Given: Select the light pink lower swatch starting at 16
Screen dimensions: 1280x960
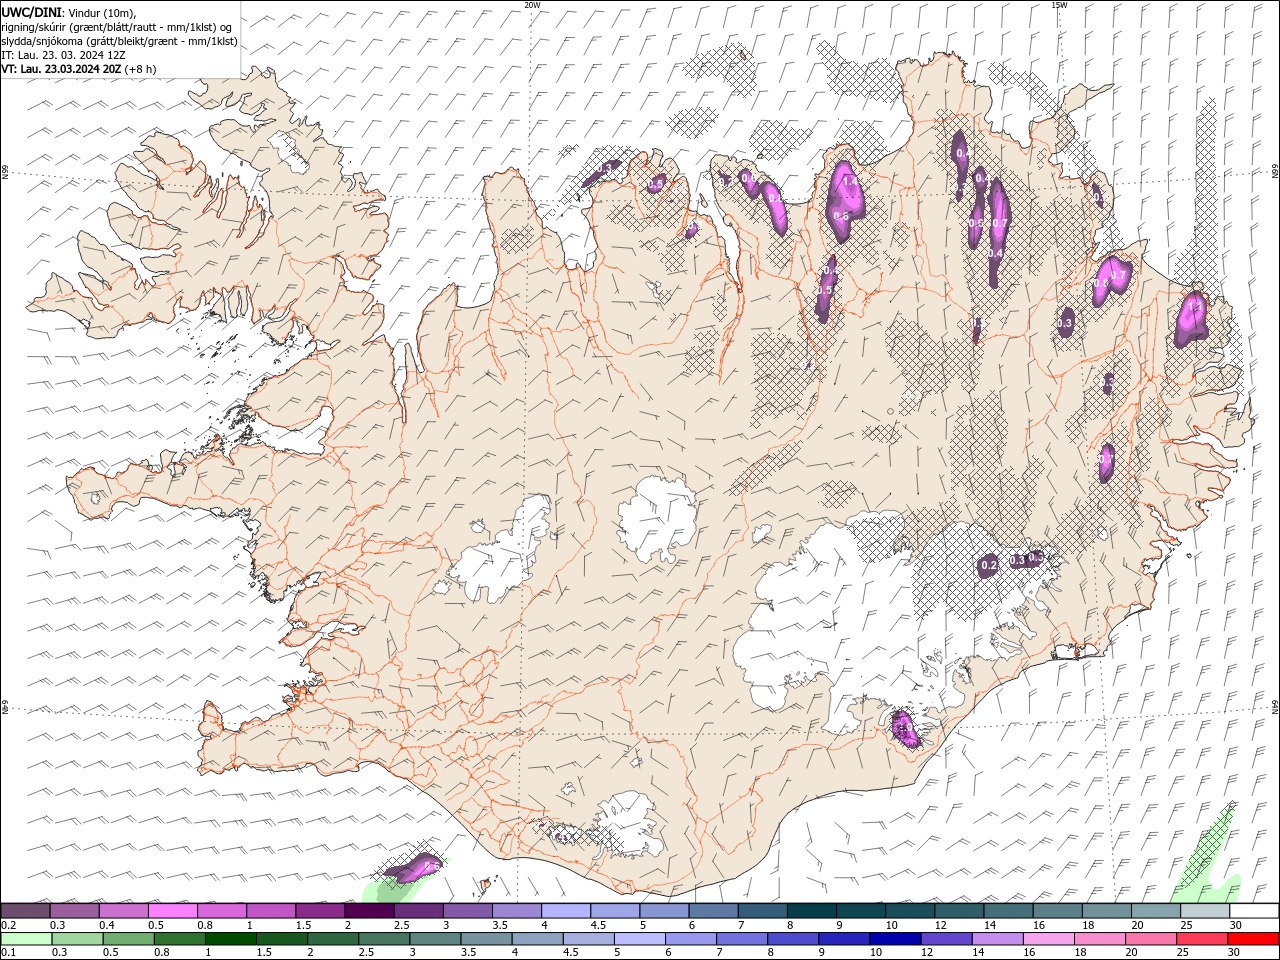Looking at the screenshot, I should (1050, 939).
